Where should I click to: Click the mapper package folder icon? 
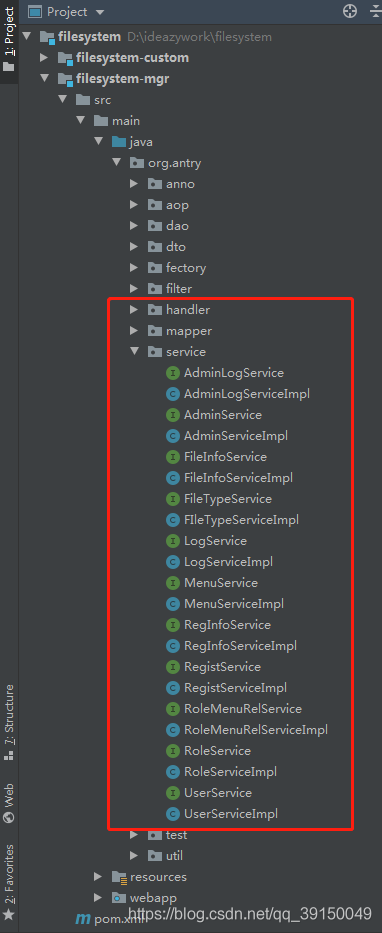click(155, 331)
